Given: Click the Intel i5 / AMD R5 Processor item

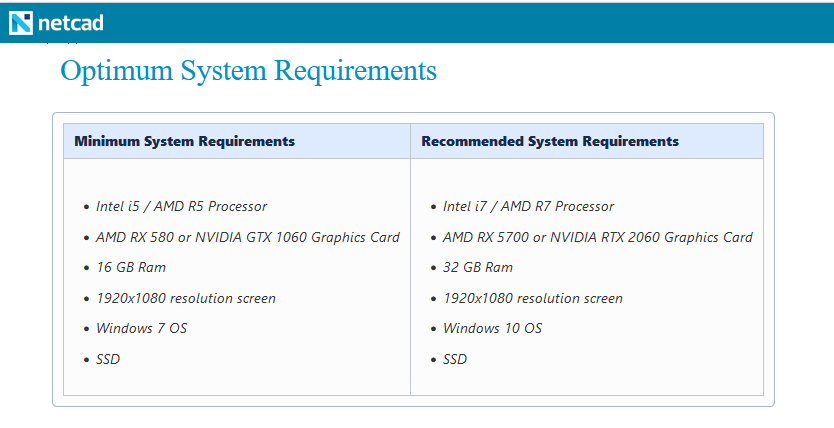Looking at the screenshot, I should pos(181,206).
